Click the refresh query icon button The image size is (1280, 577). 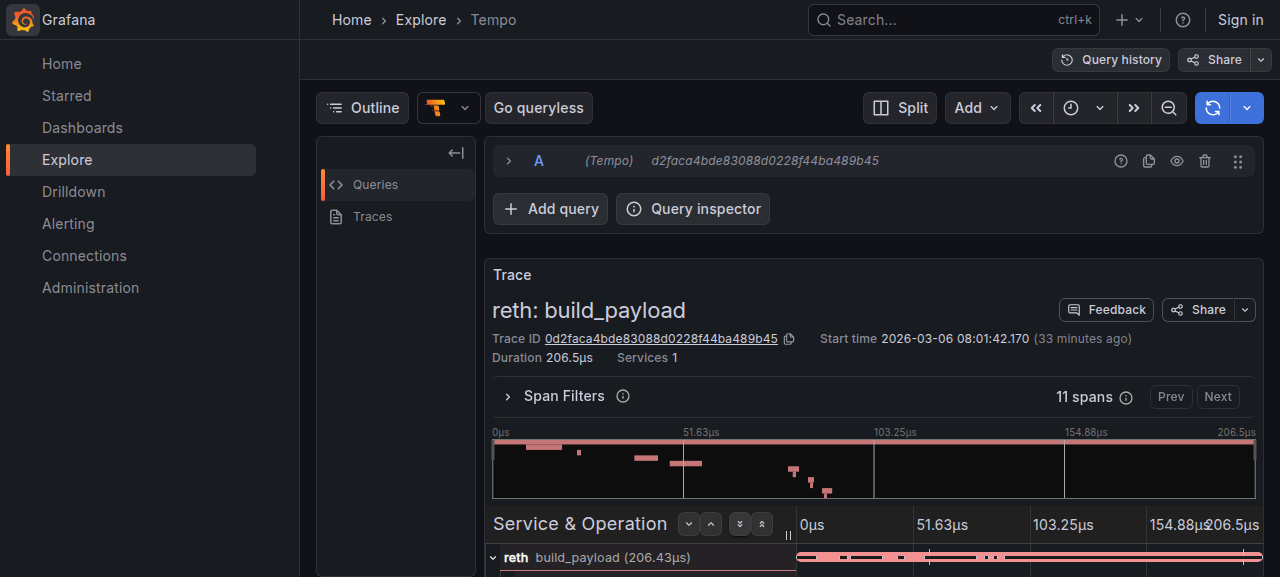pyautogui.click(x=1212, y=108)
